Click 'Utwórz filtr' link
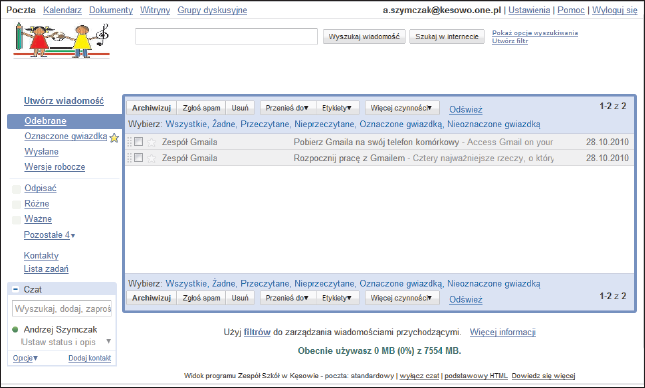This screenshot has height=388, width=645. coord(510,41)
